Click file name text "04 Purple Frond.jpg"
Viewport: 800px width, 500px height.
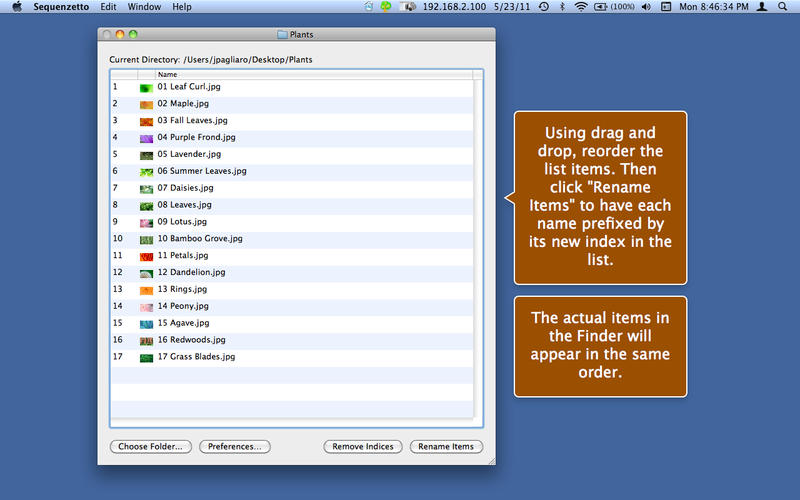[x=196, y=137]
